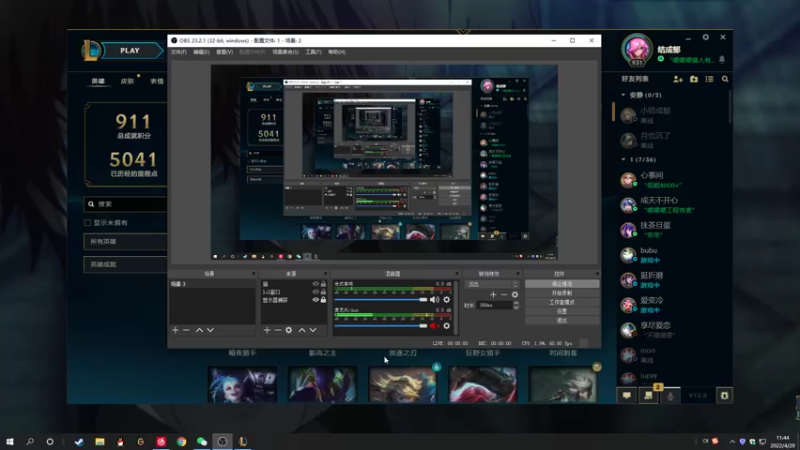Move scene down in Scenes panel
This screenshot has width=800, height=450.
(x=210, y=330)
